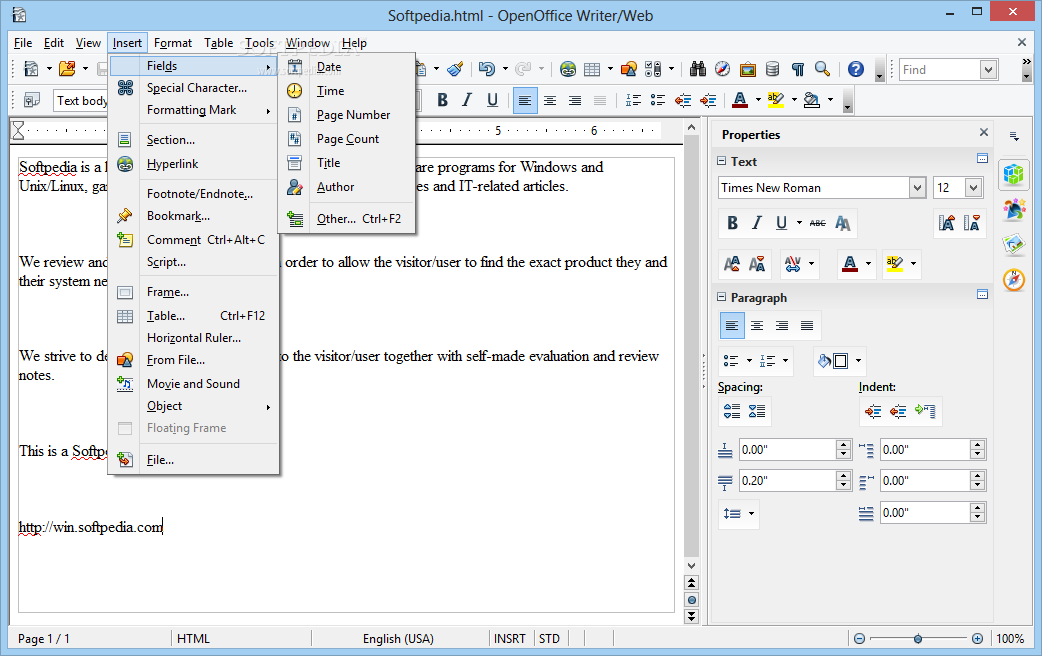Screen dimensions: 1042x656
Task: Open paragraph background color dropdown
Action: tap(859, 361)
